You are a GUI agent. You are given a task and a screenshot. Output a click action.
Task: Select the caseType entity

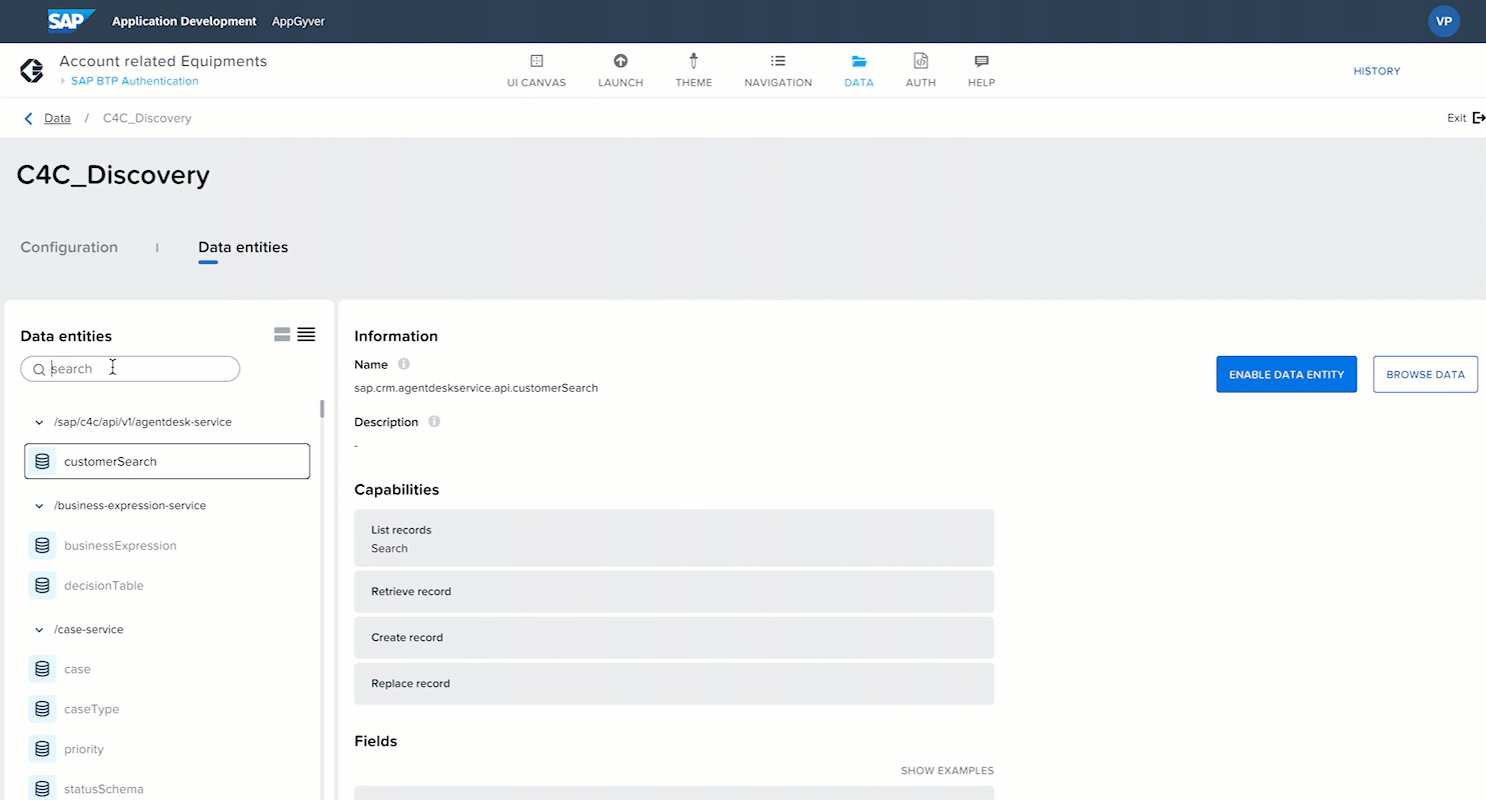pos(167,709)
